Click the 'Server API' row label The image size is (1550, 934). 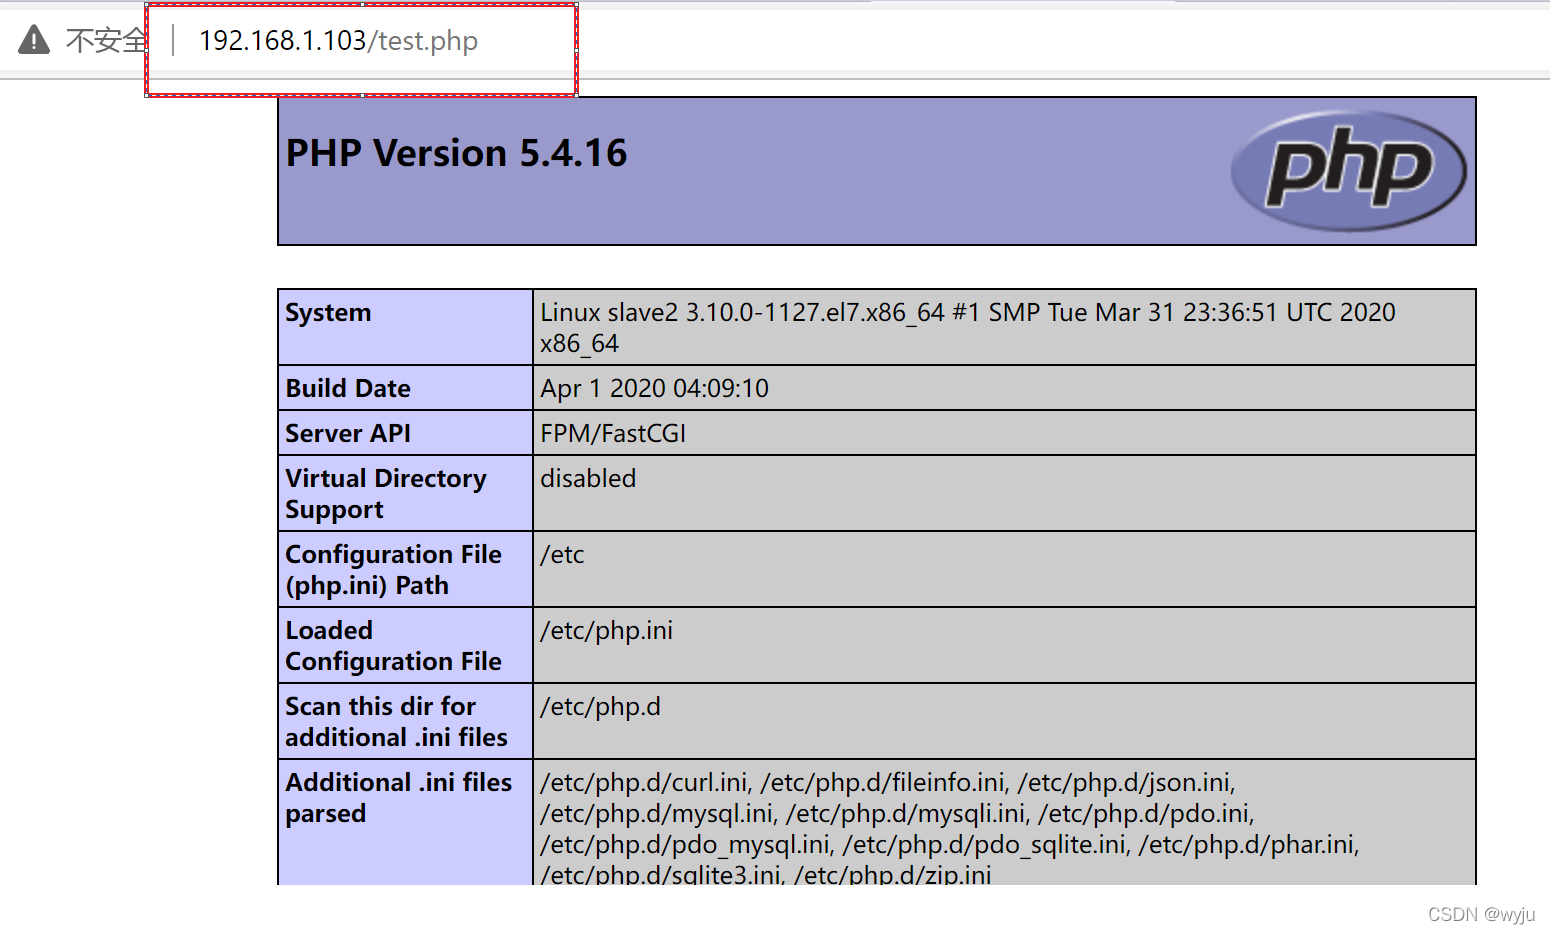(x=348, y=433)
